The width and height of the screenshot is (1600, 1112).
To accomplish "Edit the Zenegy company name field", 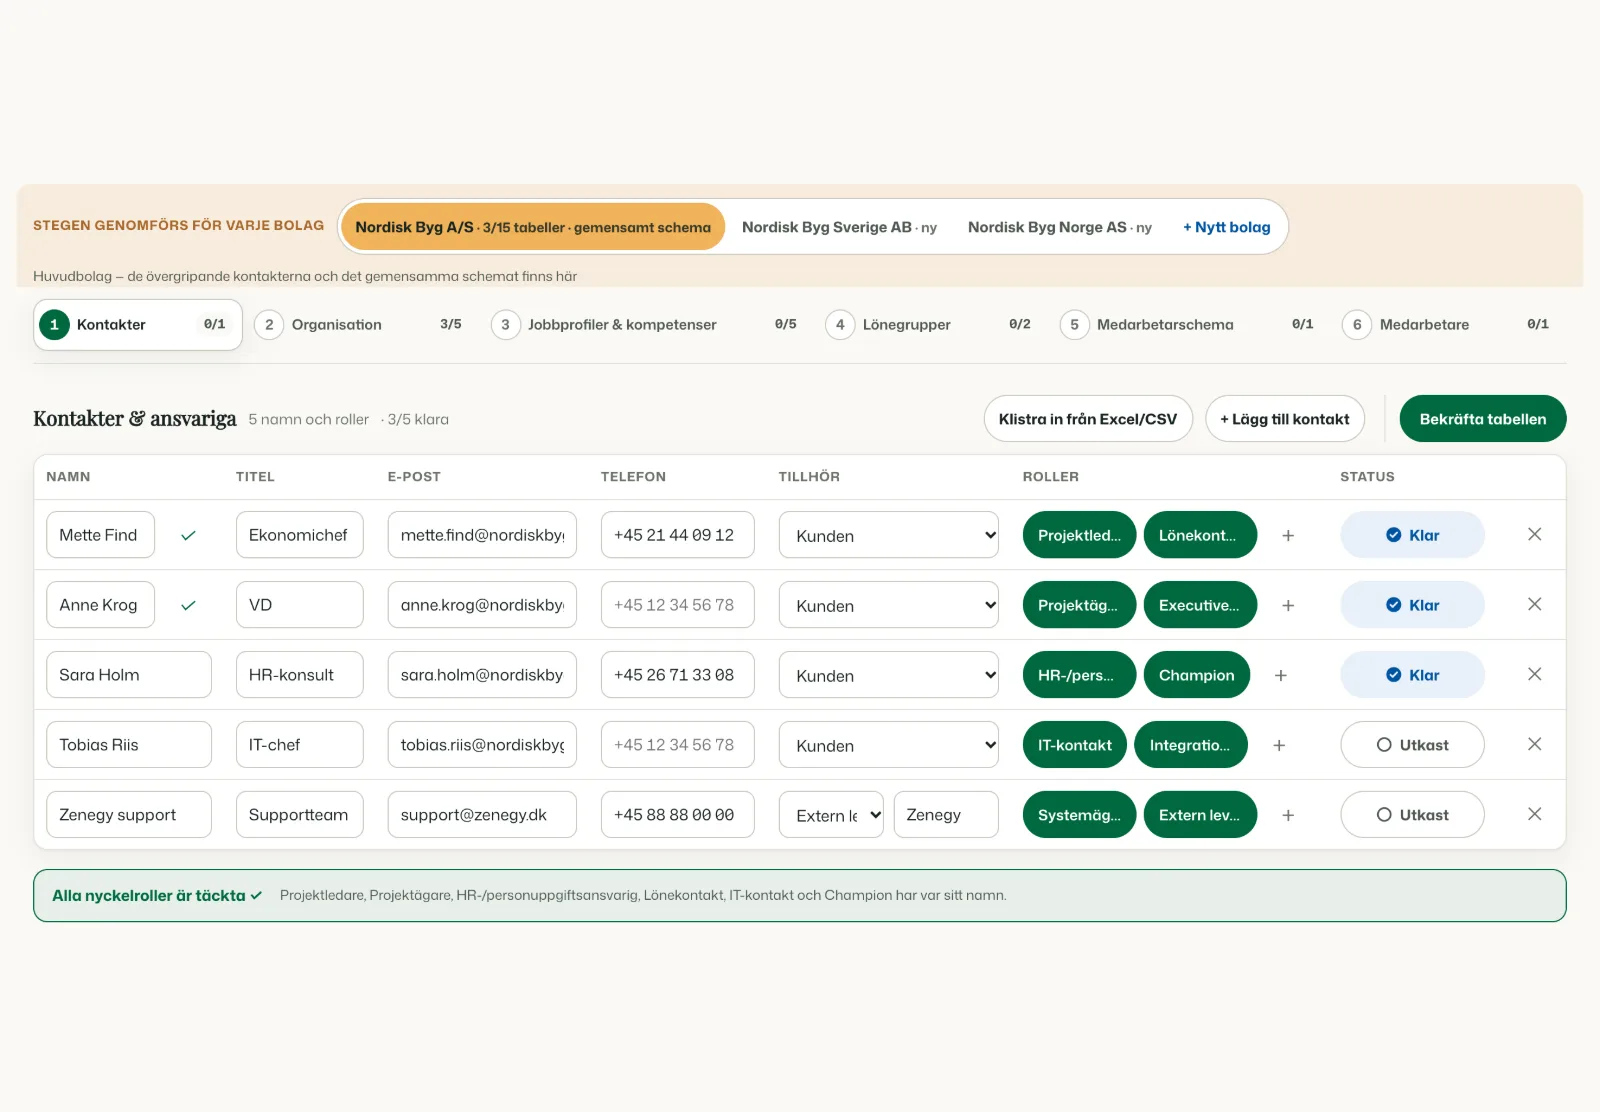I will click(946, 815).
